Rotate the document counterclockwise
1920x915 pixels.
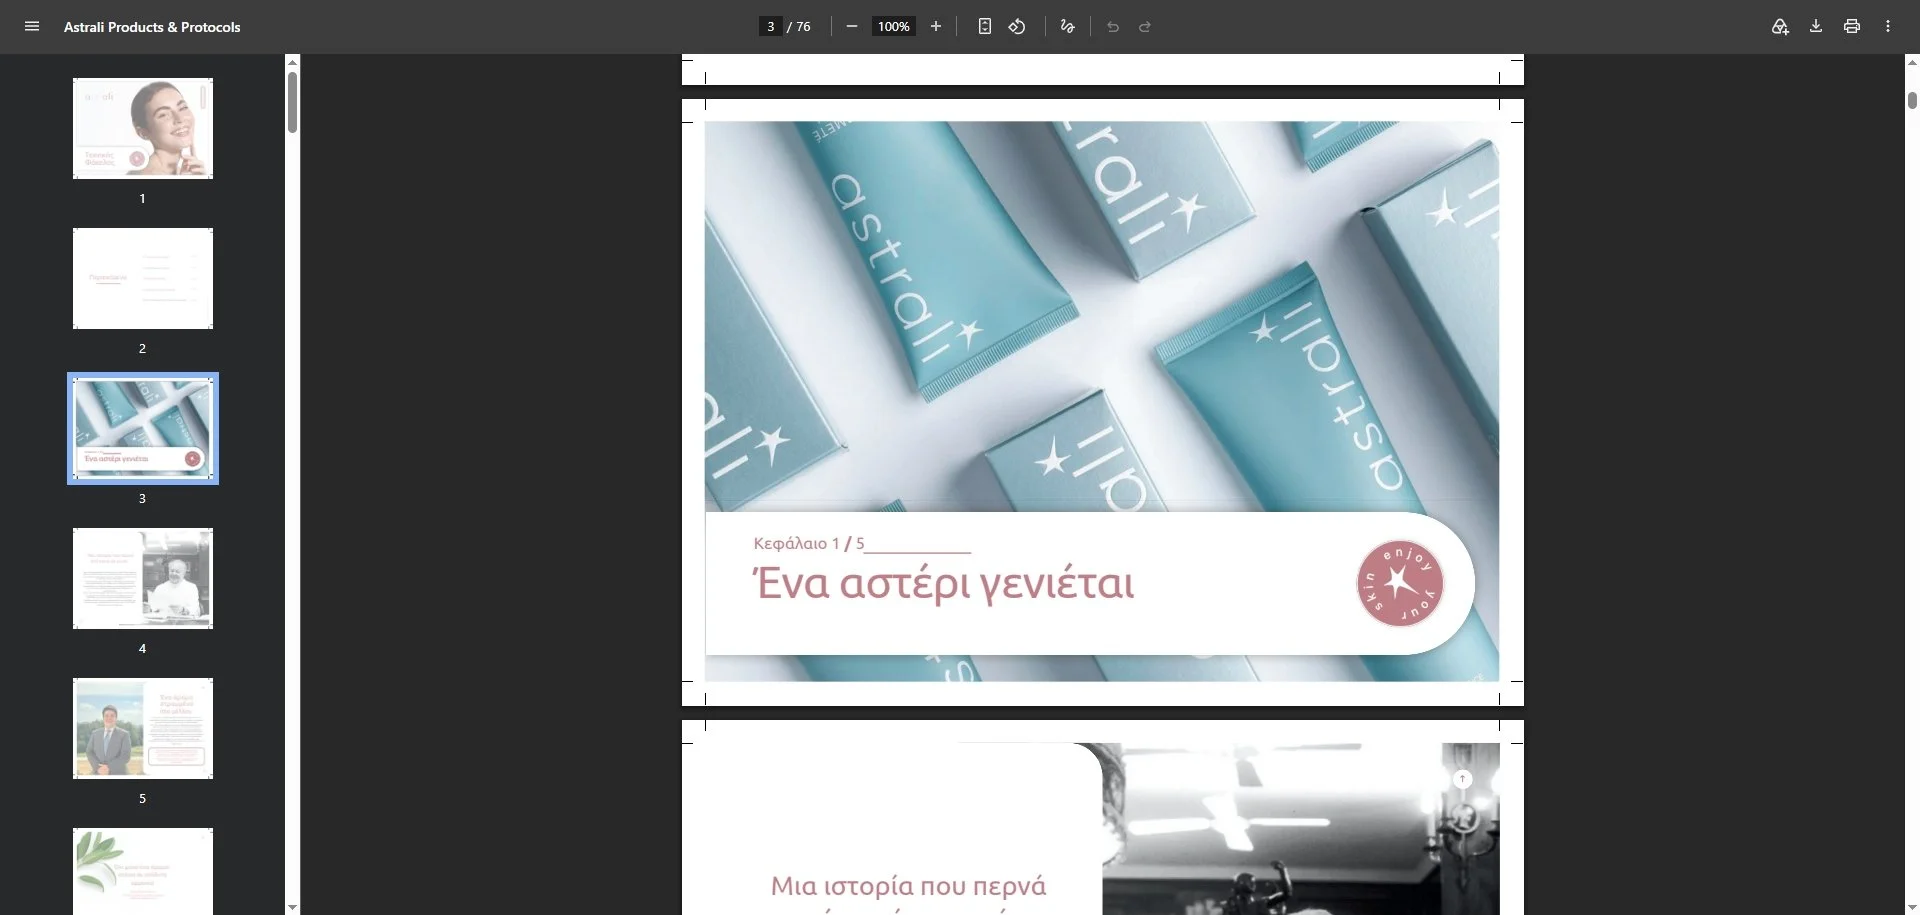pos(1017,27)
